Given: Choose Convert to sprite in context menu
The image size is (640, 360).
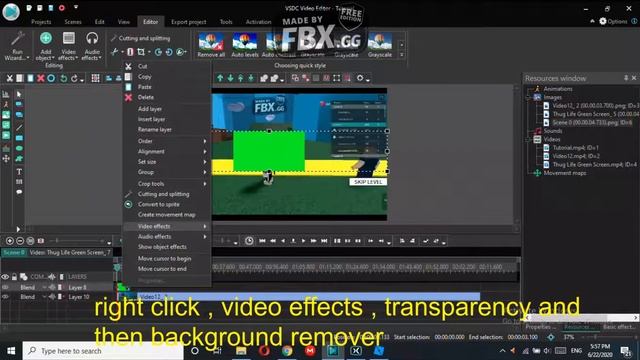Looking at the screenshot, I should (167, 204).
